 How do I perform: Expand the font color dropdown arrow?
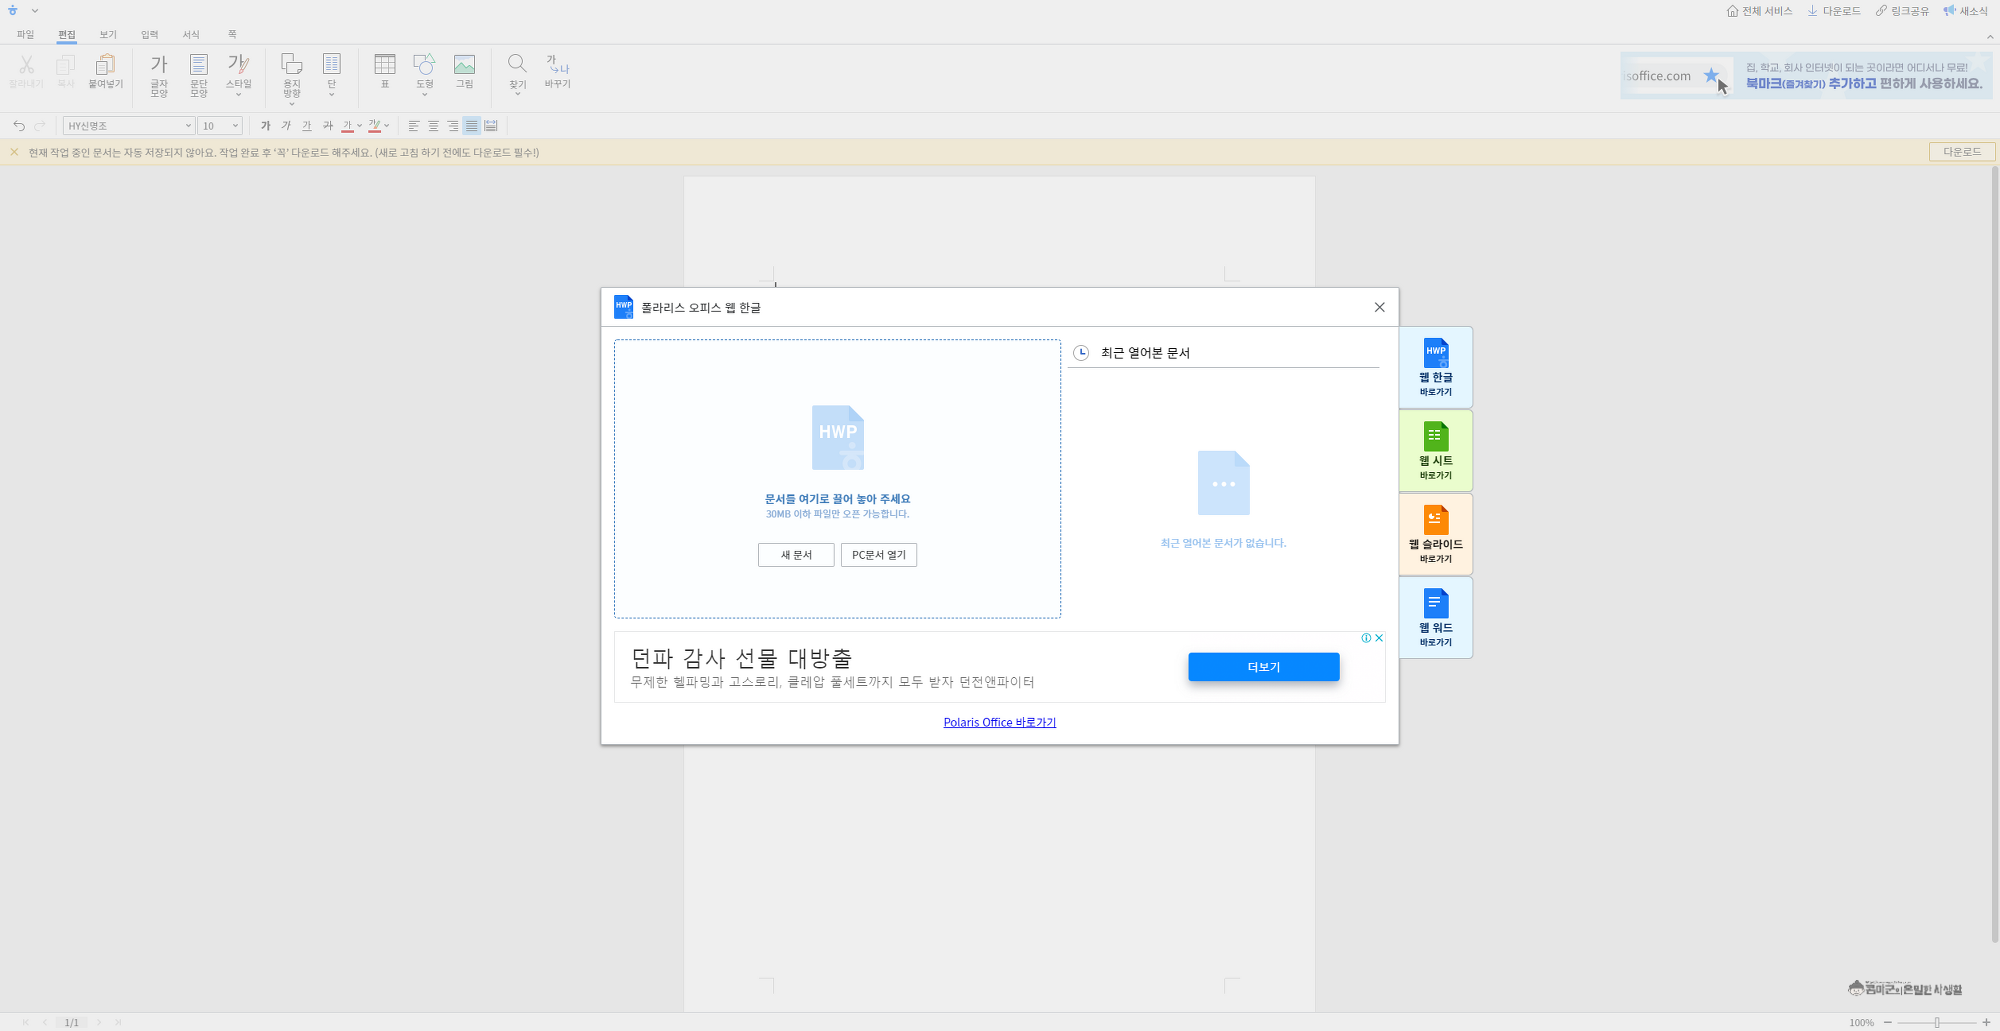[x=360, y=126]
